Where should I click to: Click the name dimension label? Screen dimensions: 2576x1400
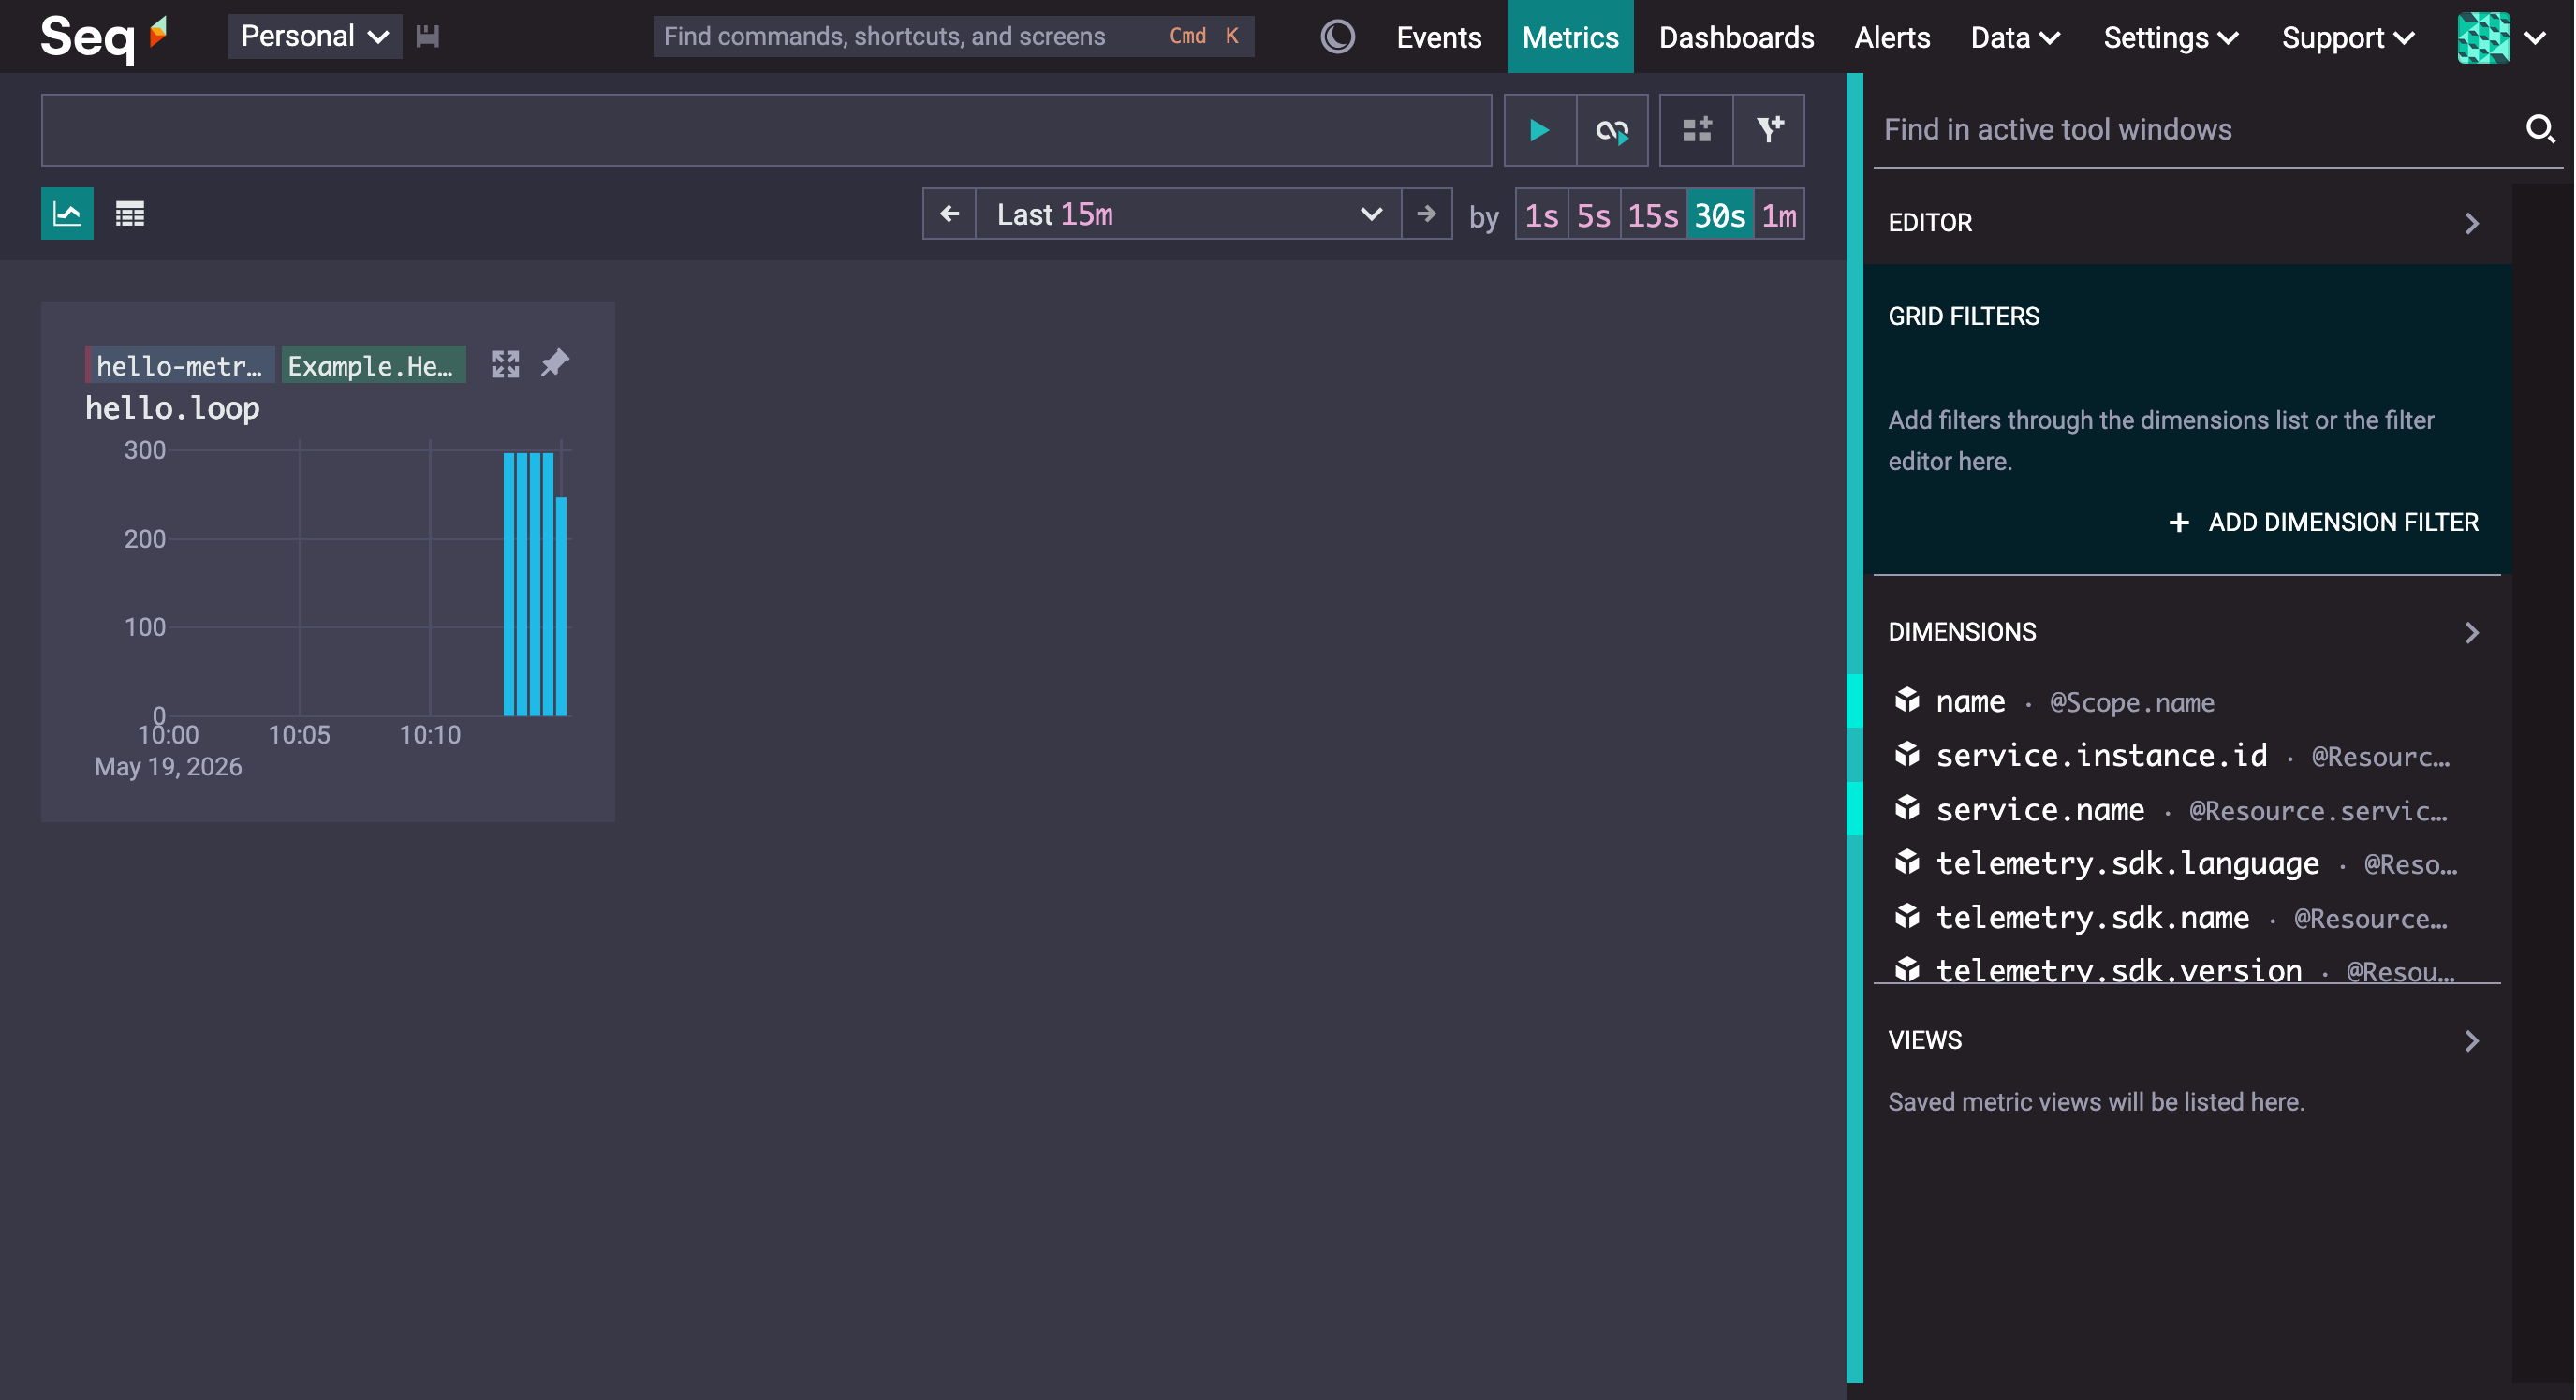click(1970, 701)
